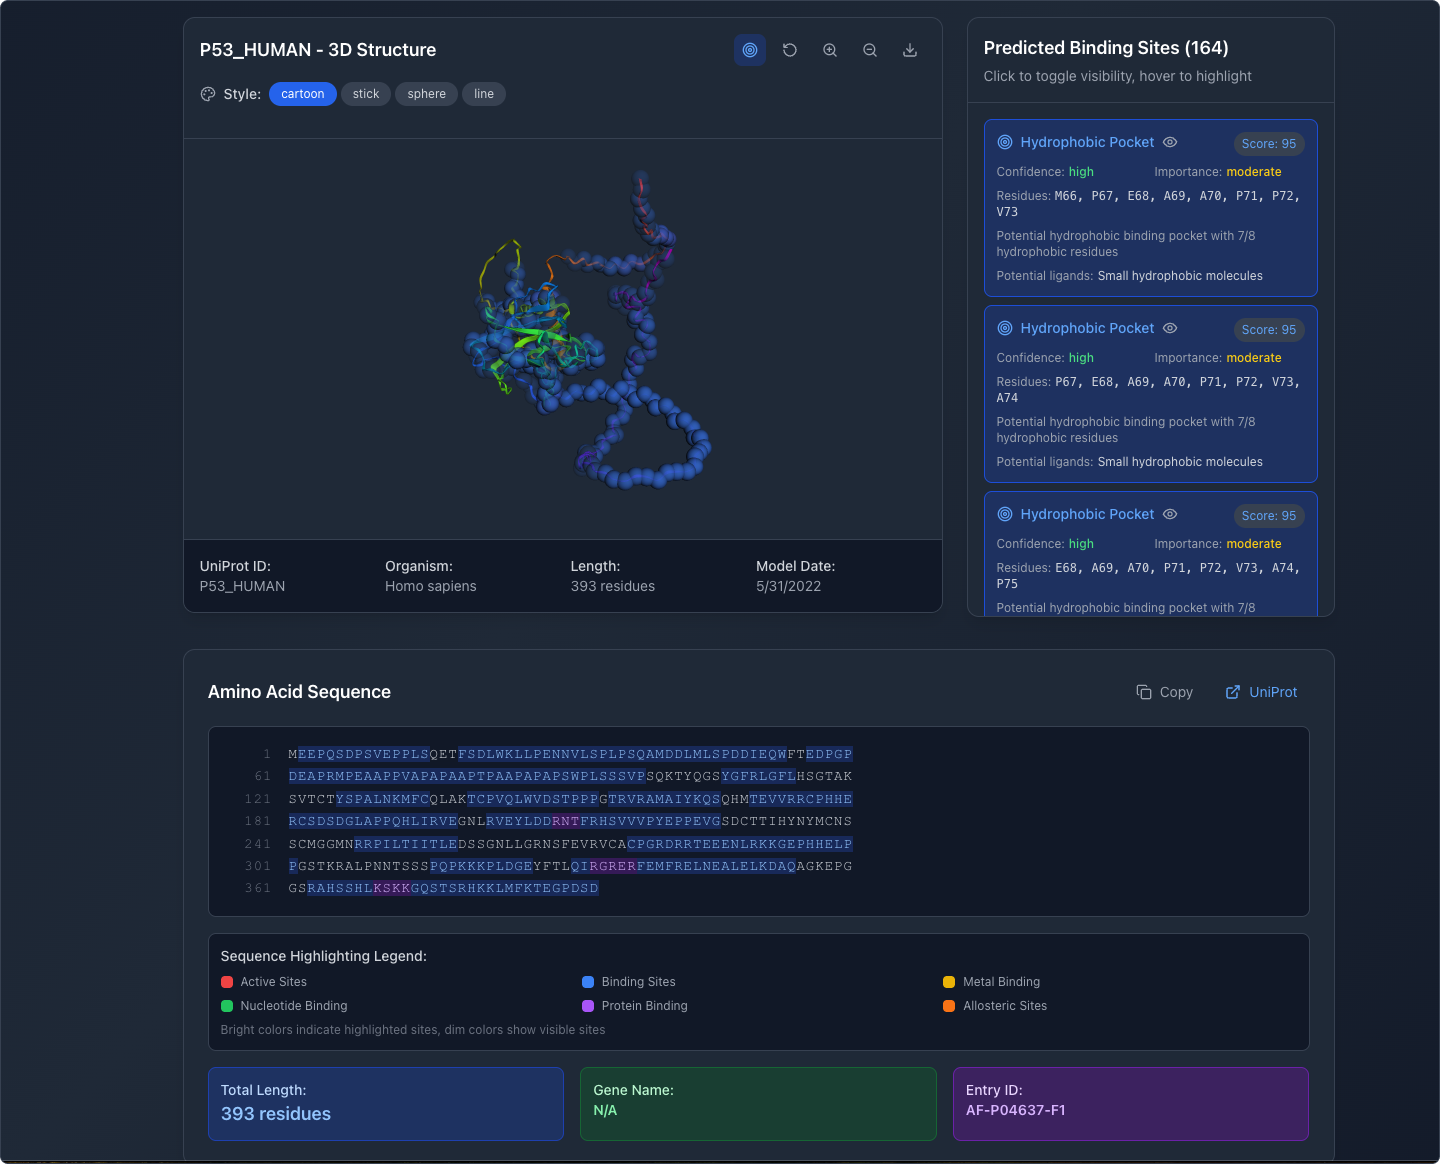Click the sequence row numbered 61
Screen dimensions: 1440x1164
570,776
